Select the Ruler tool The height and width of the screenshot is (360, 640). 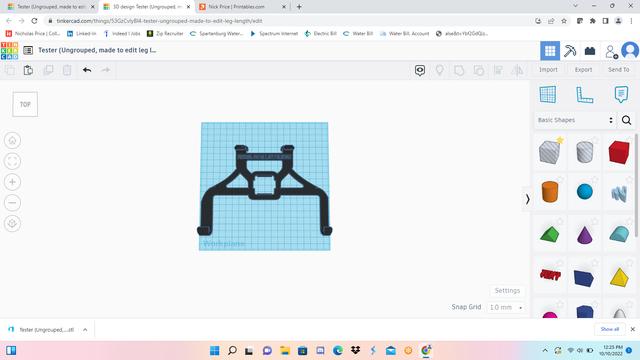584,94
